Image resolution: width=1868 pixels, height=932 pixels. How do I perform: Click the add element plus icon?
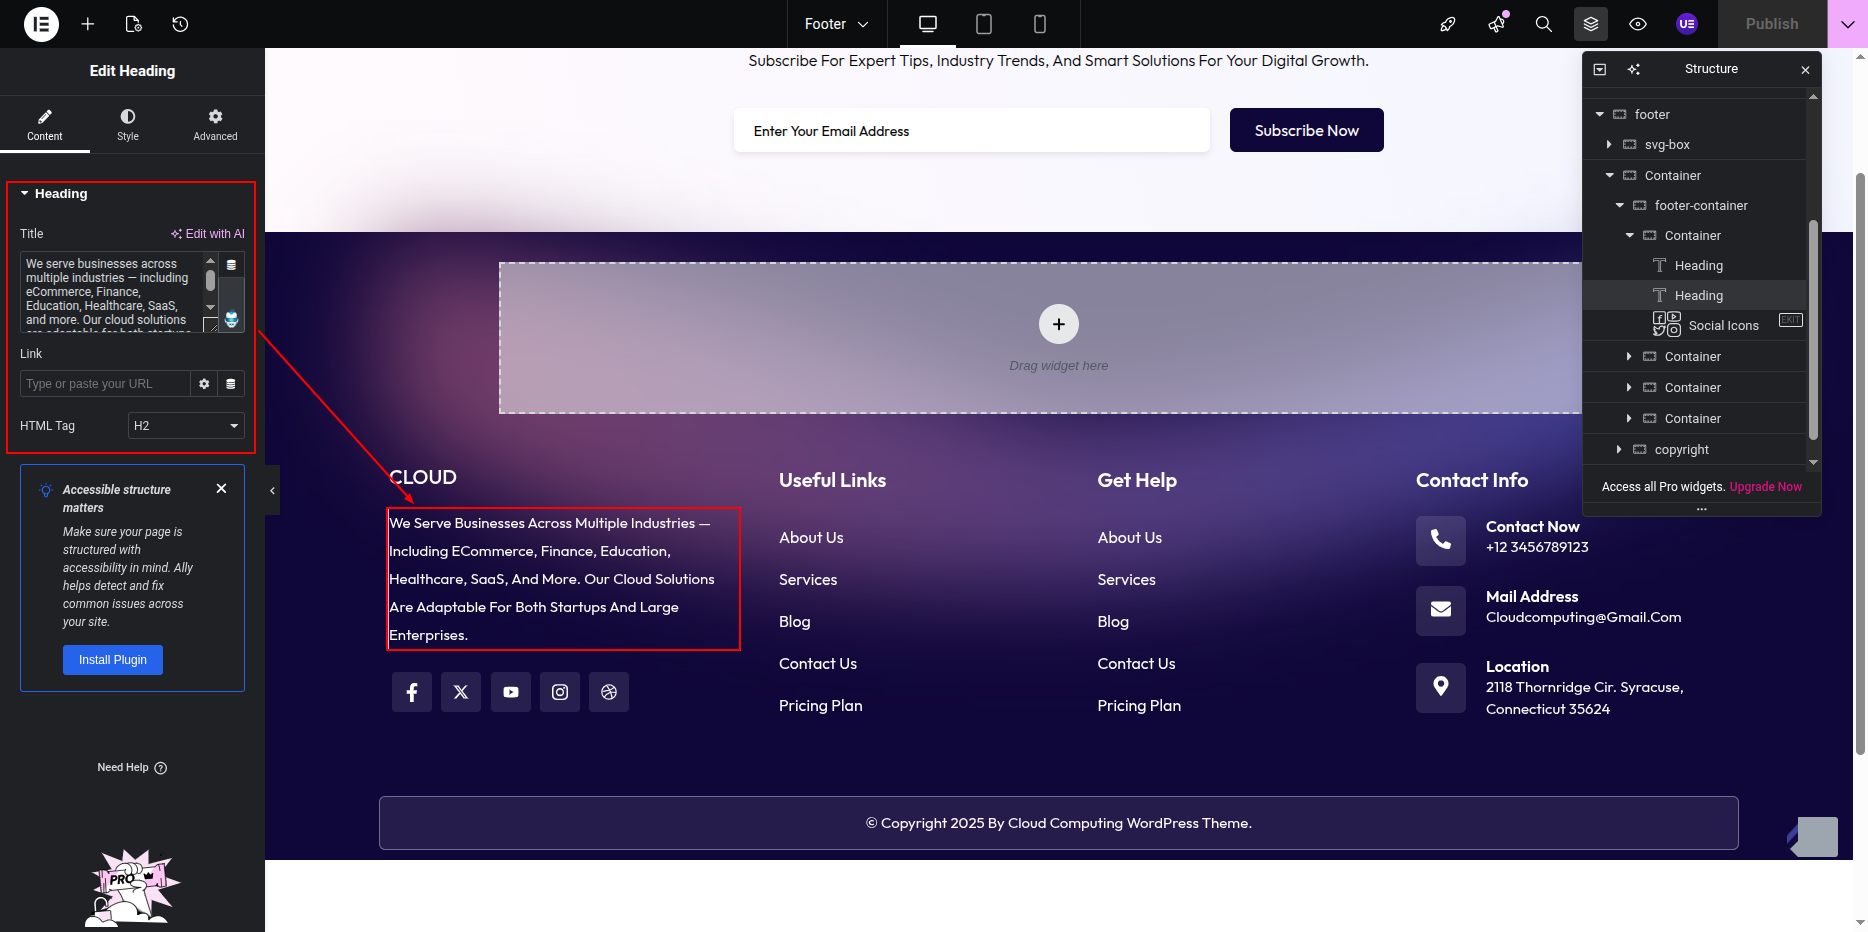[88, 24]
